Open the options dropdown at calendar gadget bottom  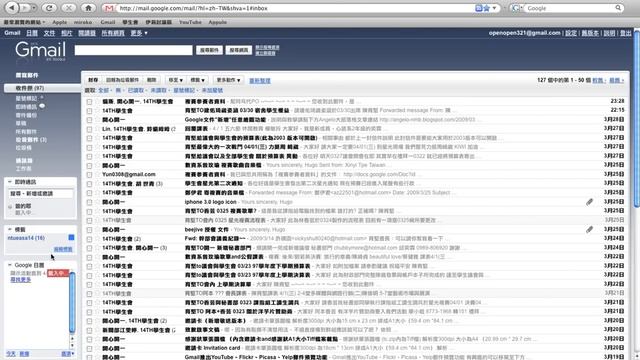68,354
